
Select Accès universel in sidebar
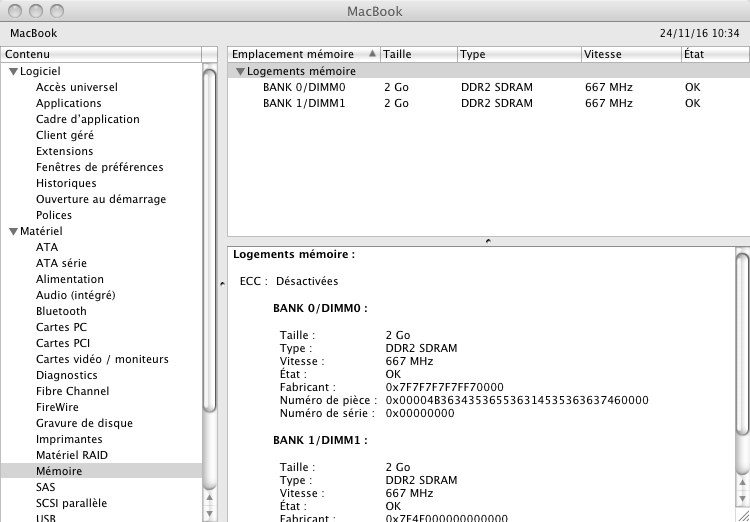(77, 87)
